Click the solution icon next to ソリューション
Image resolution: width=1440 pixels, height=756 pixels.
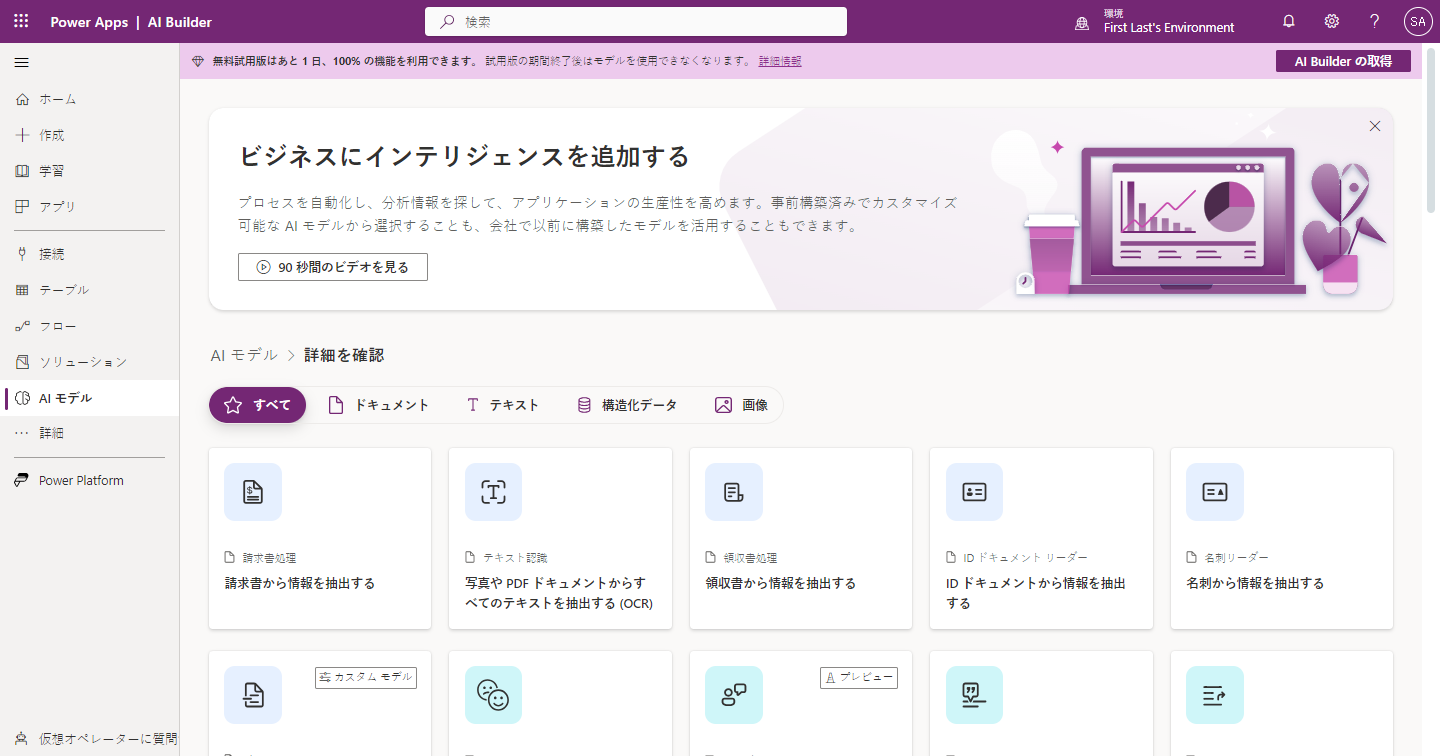(23, 362)
